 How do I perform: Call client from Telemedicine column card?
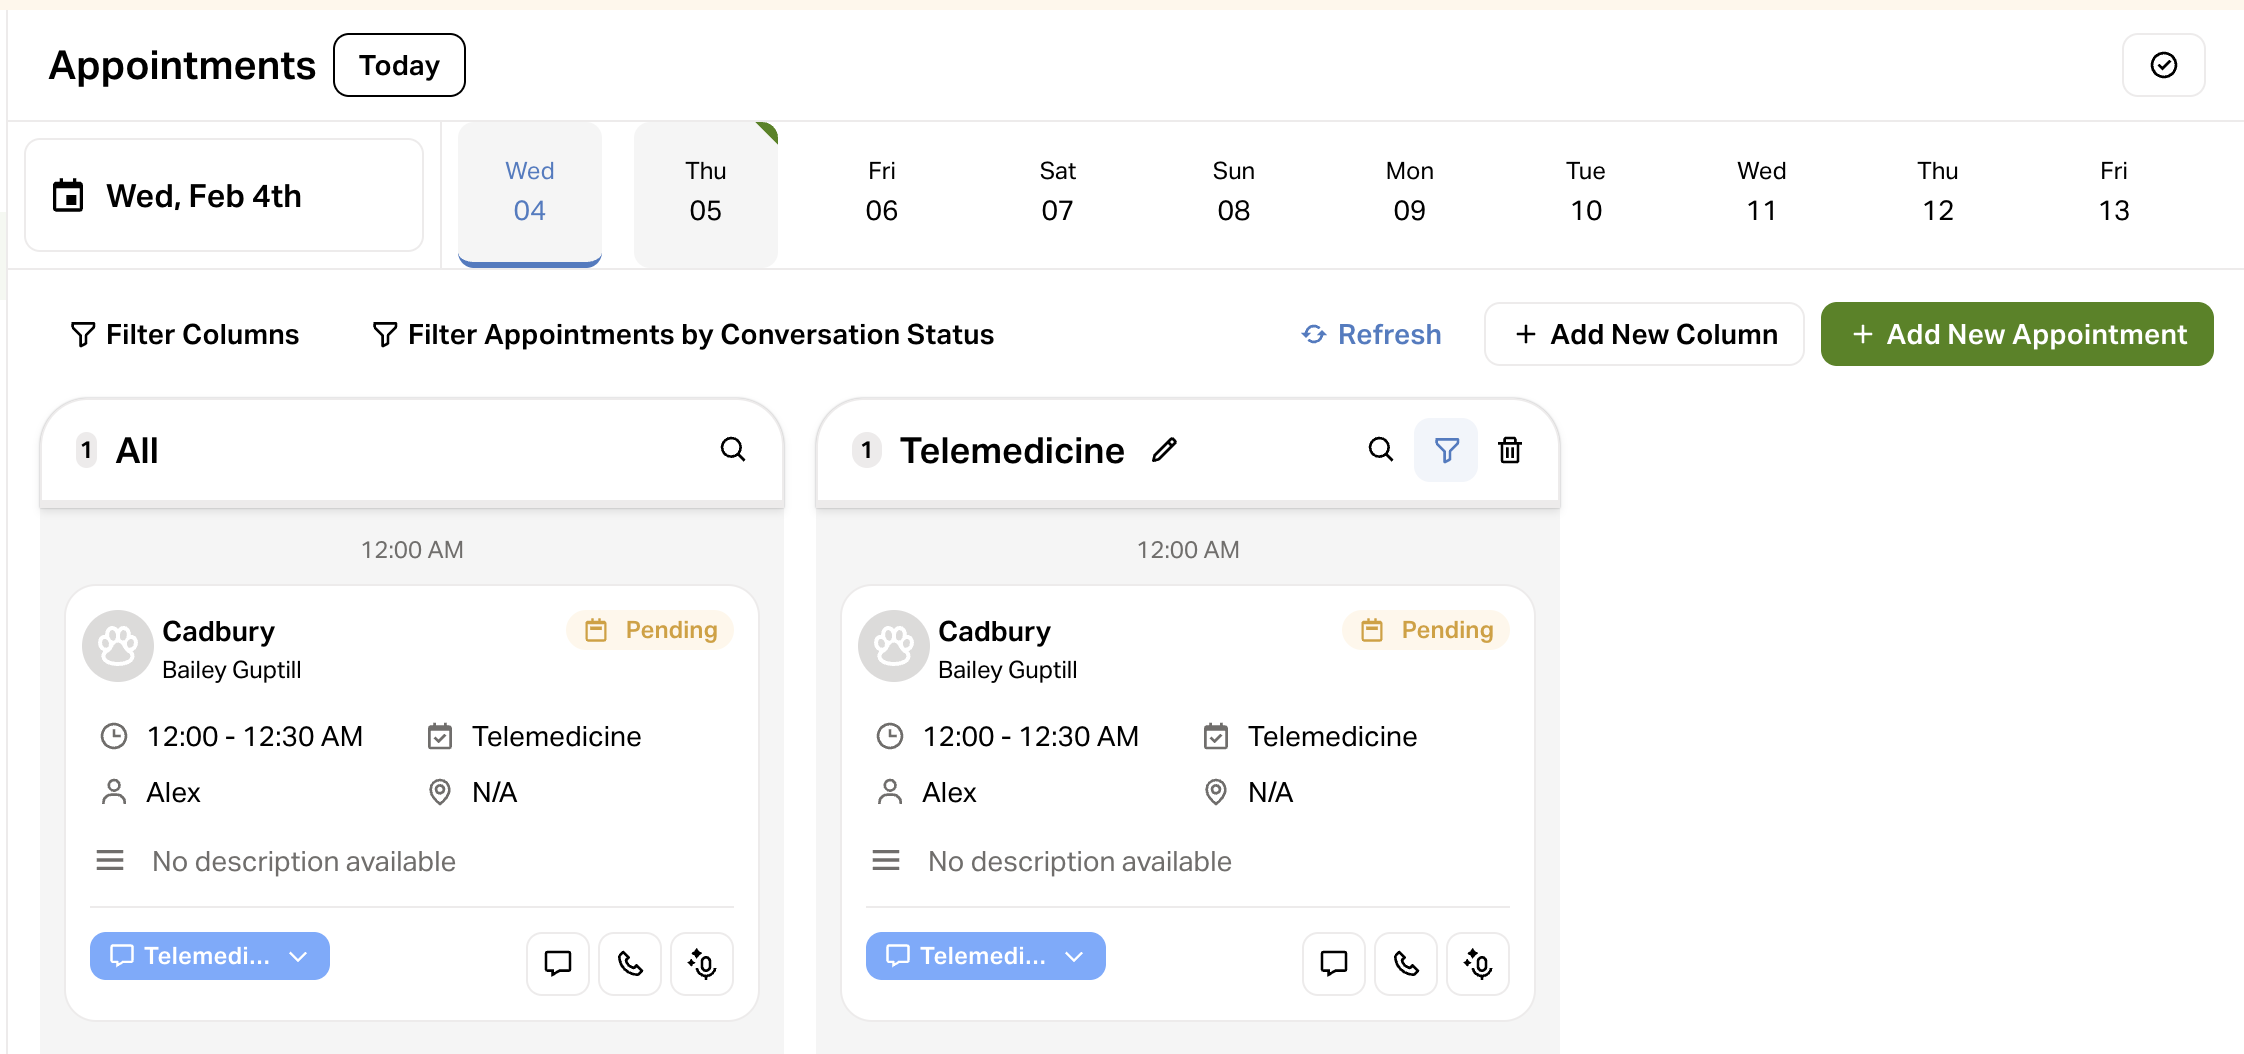coord(1406,963)
